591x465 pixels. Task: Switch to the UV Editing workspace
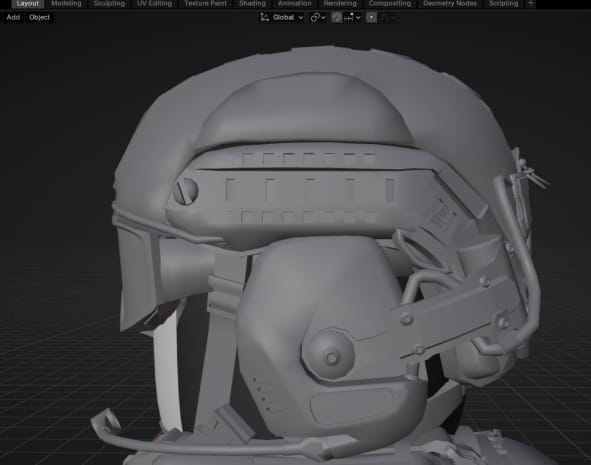click(x=155, y=3)
